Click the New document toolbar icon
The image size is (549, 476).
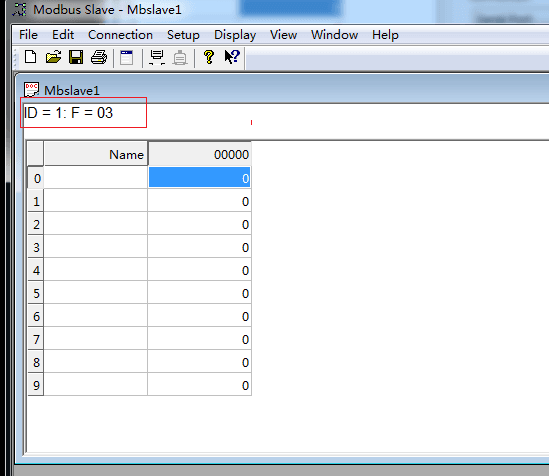tap(30, 57)
